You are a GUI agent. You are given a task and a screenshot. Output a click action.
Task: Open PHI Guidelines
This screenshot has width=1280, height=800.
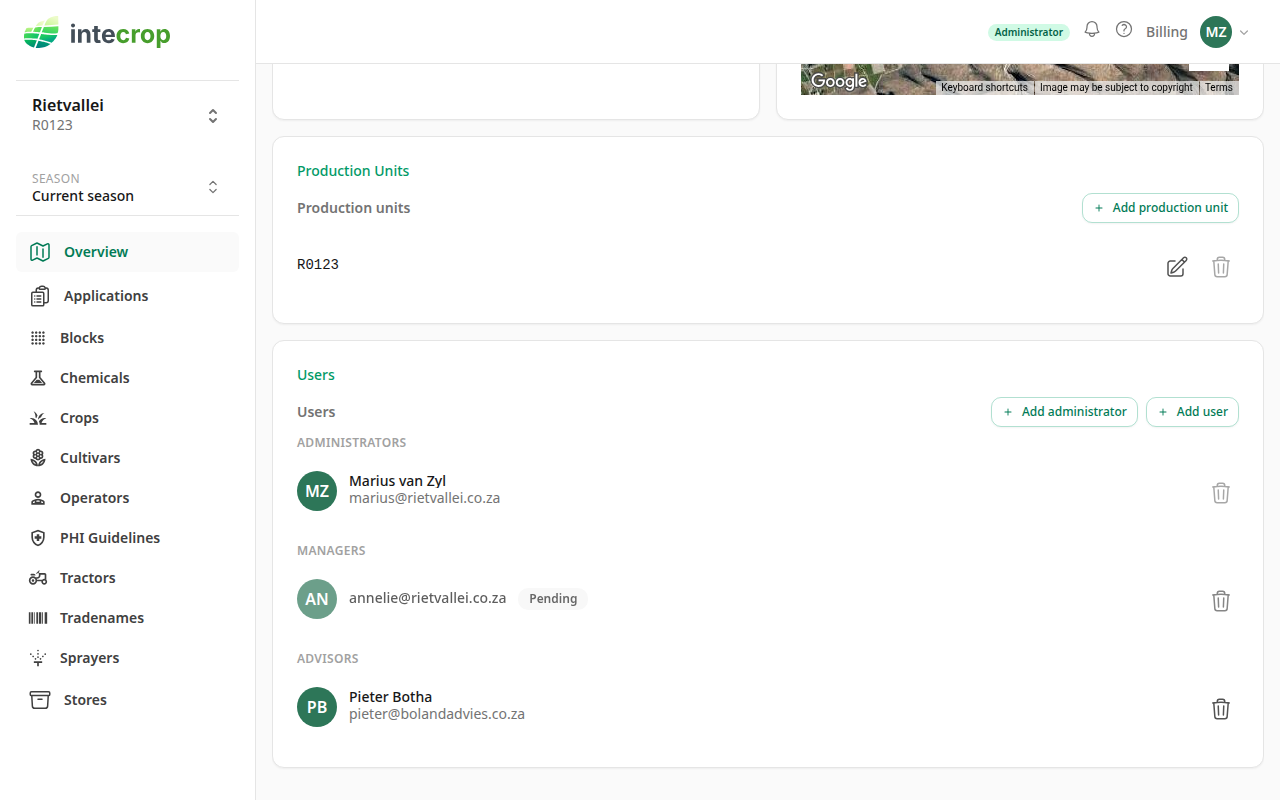127,538
